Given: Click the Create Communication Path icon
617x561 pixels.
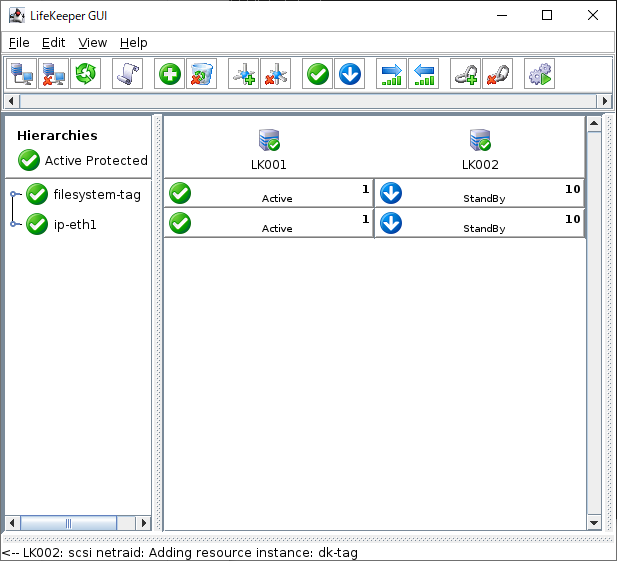Looking at the screenshot, I should (x=244, y=74).
